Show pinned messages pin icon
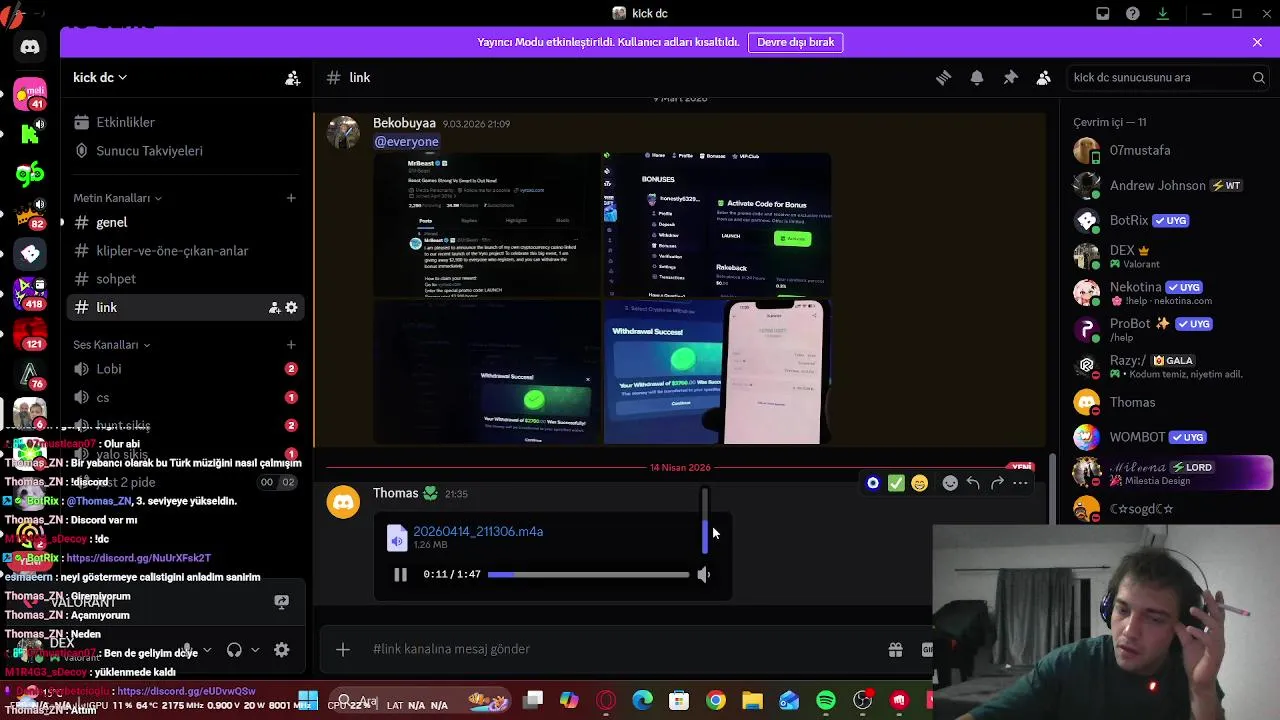 [x=1010, y=78]
